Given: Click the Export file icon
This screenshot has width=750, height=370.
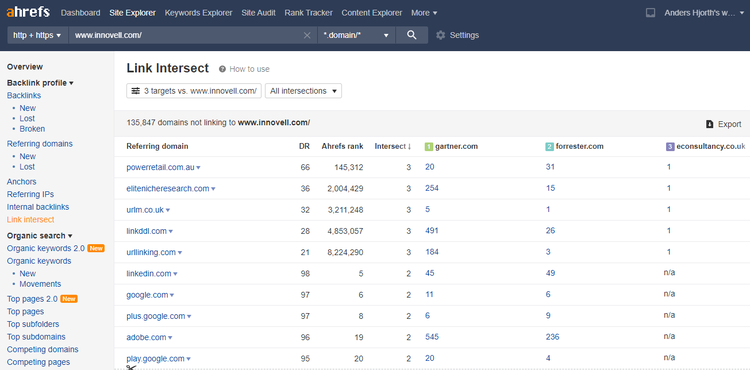Looking at the screenshot, I should coord(710,124).
